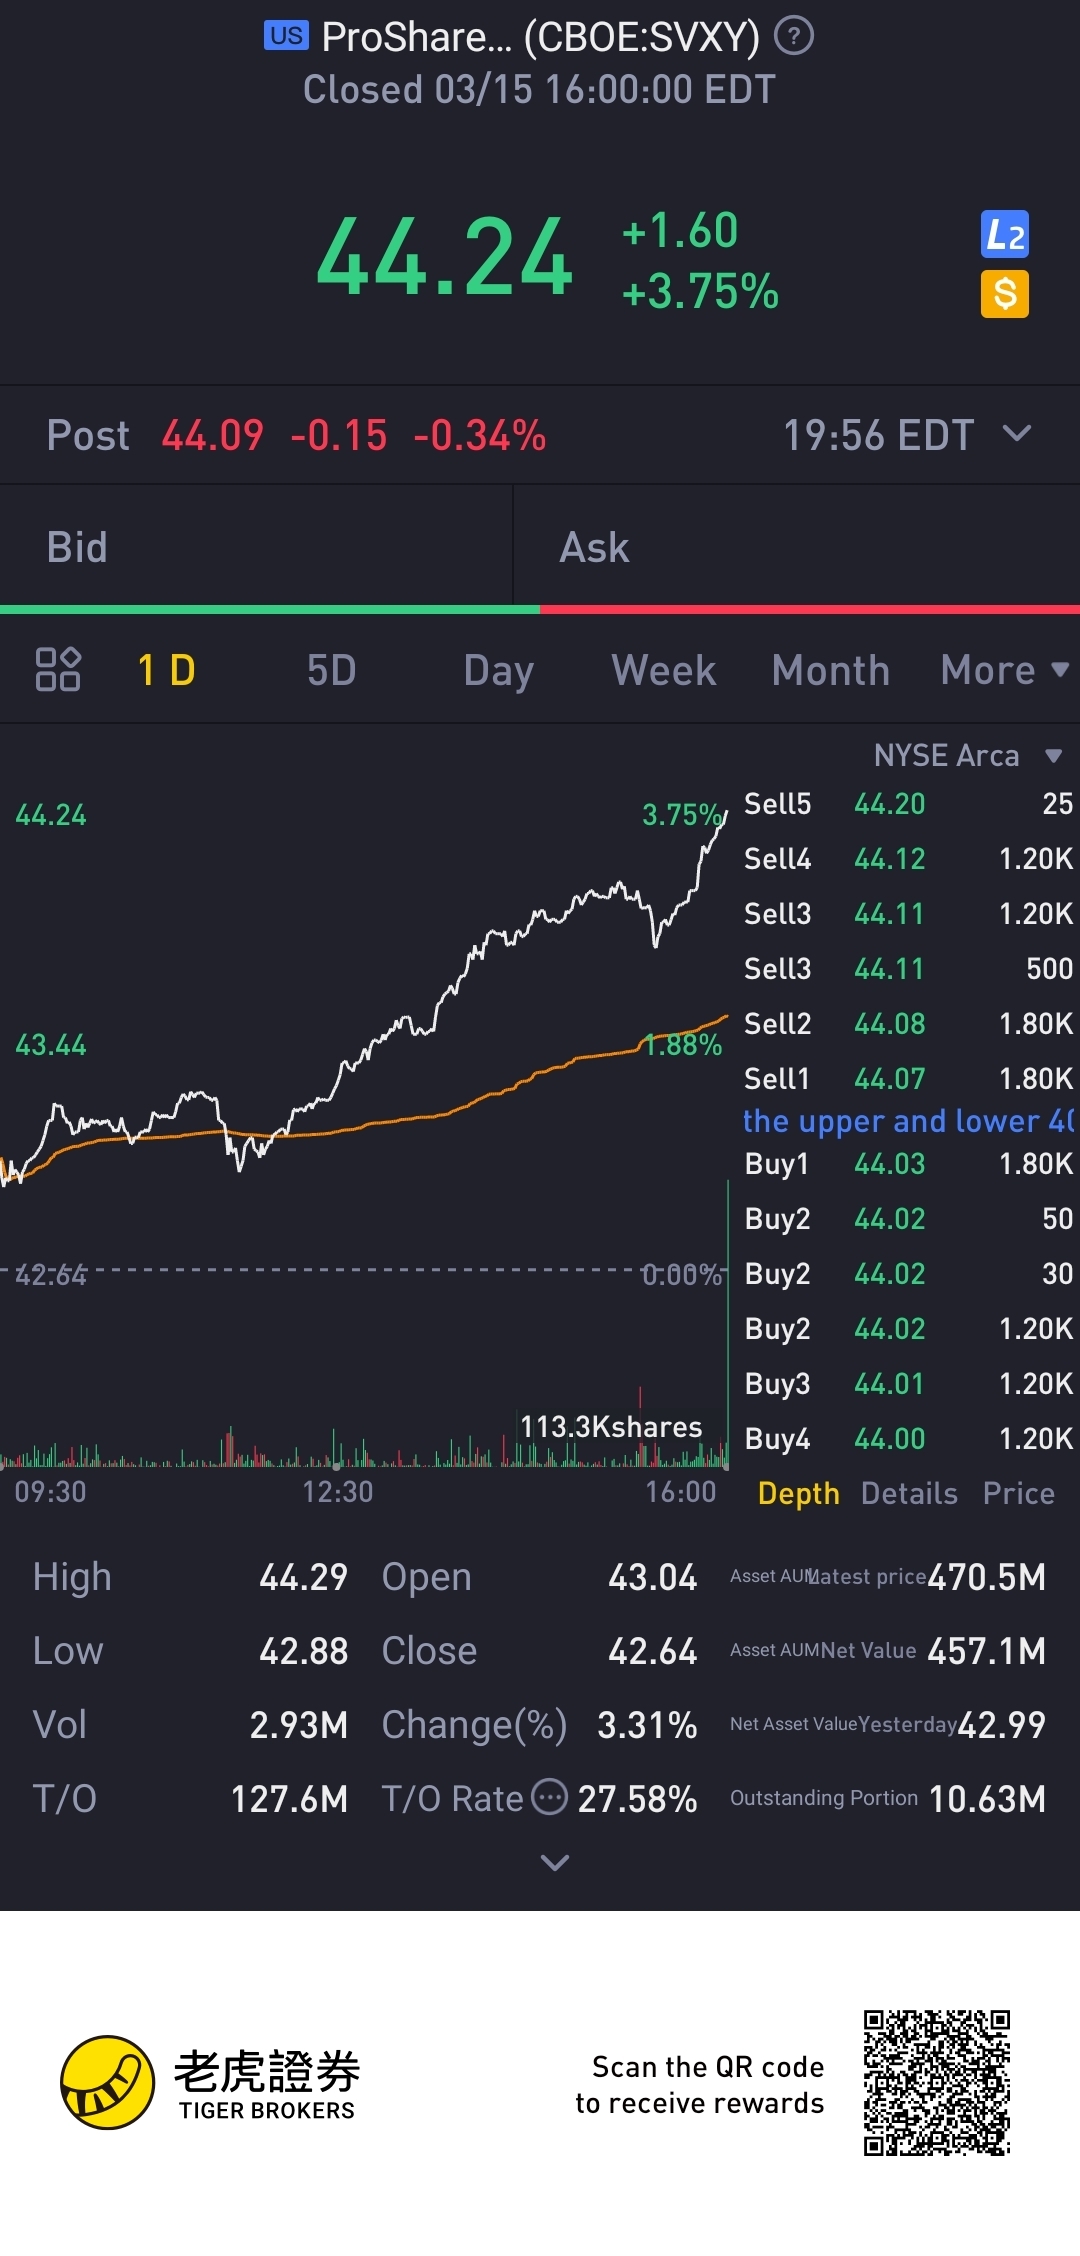Screen dimensions: 1080x2256
Task: Tap the +3.75% change value
Action: (x=700, y=292)
